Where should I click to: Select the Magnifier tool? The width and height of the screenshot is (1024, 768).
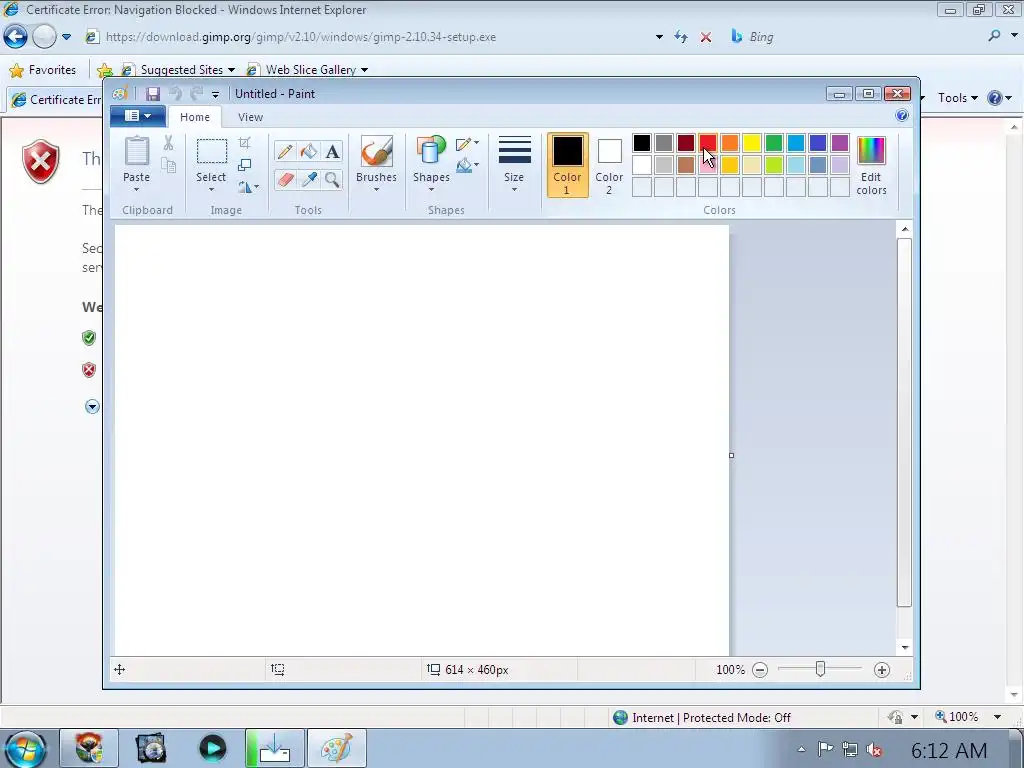(332, 180)
